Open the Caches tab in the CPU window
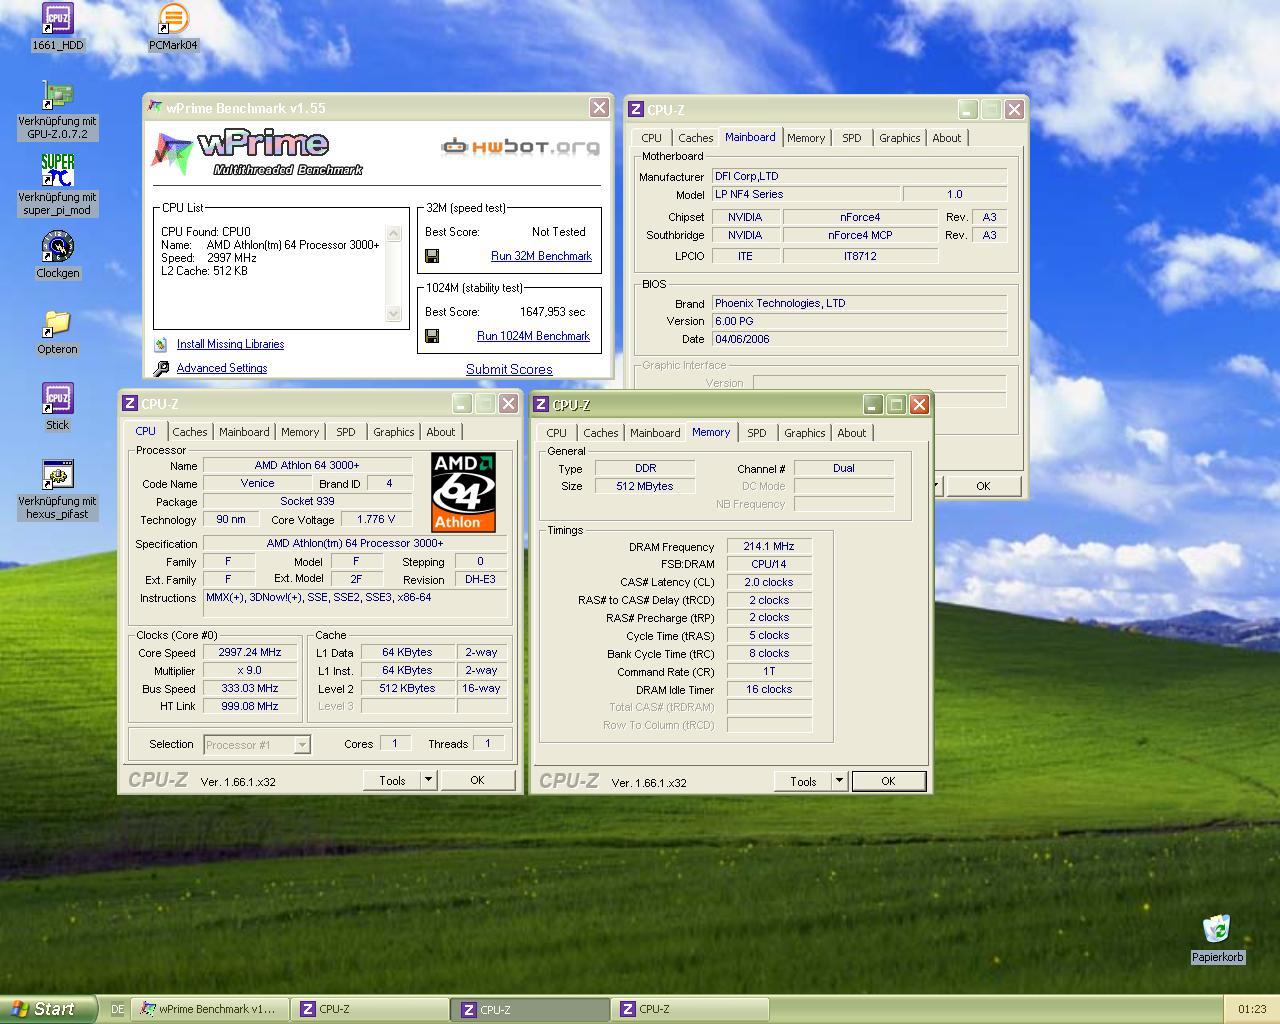Image resolution: width=1280 pixels, height=1024 pixels. (189, 432)
